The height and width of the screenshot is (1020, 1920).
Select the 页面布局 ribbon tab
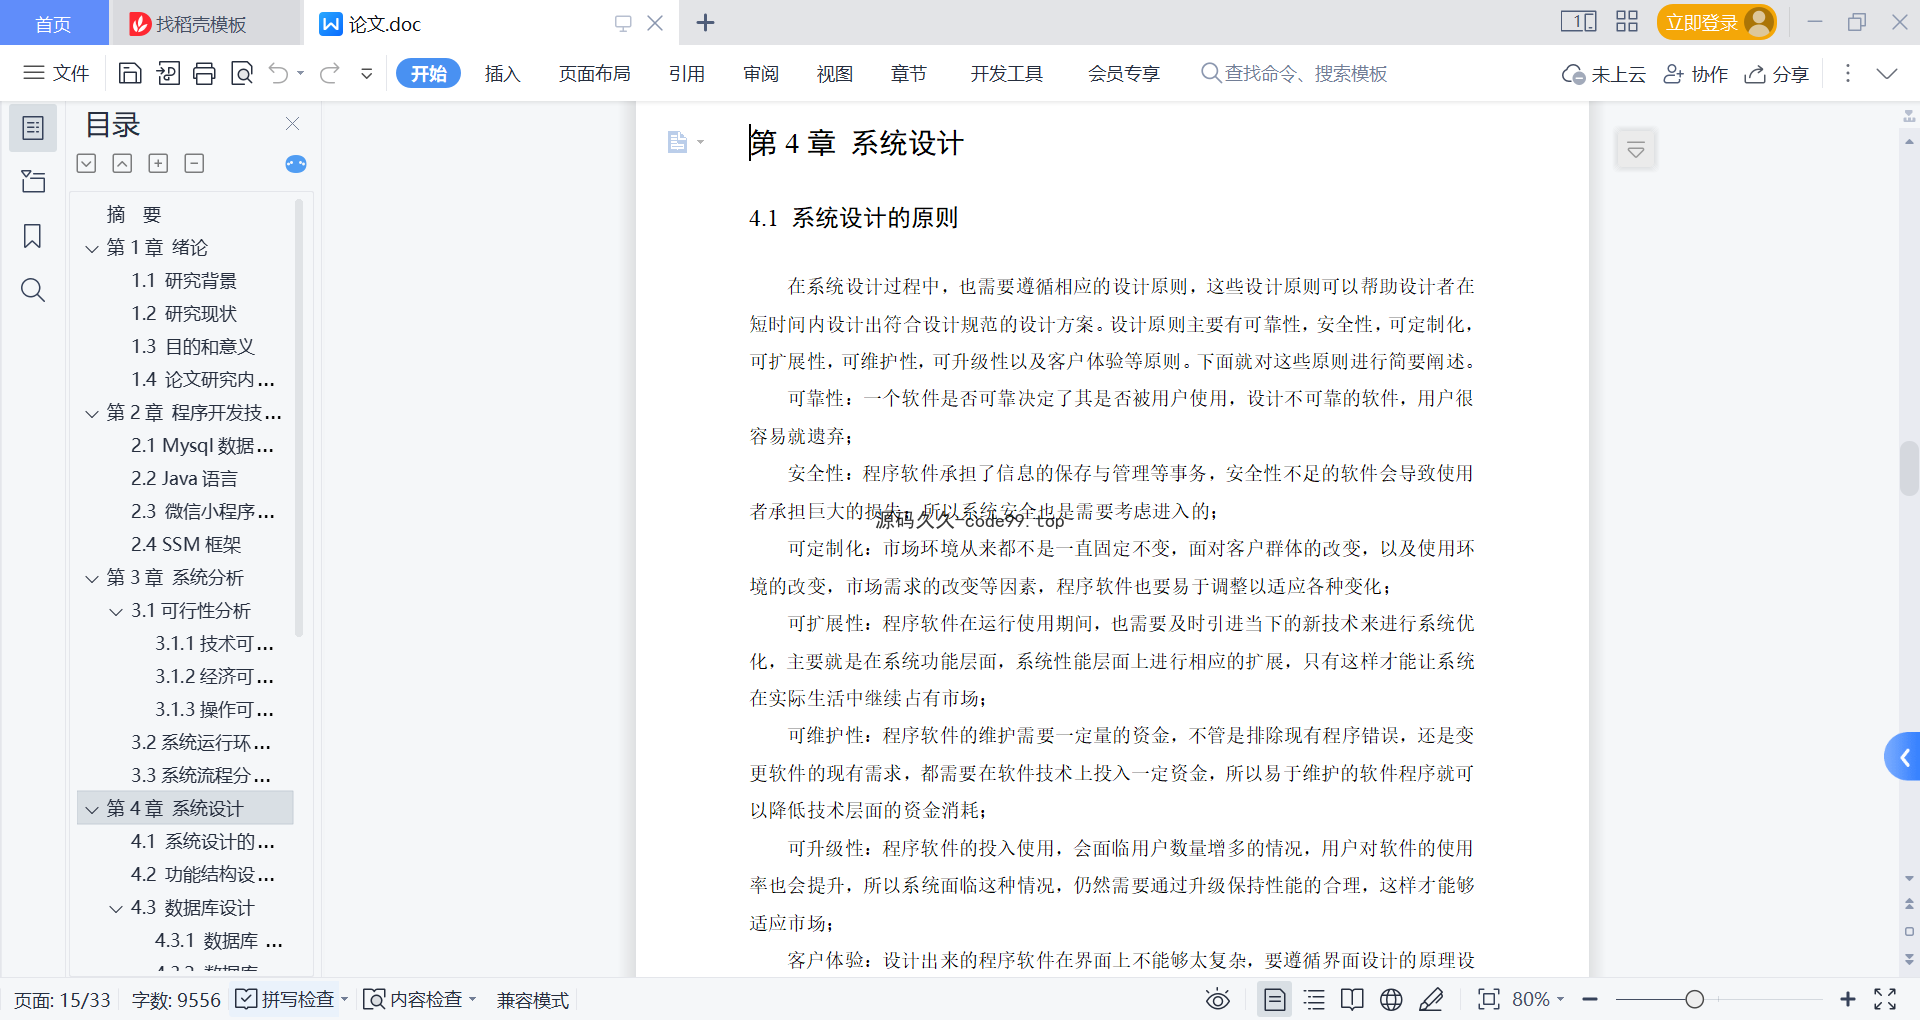(594, 73)
